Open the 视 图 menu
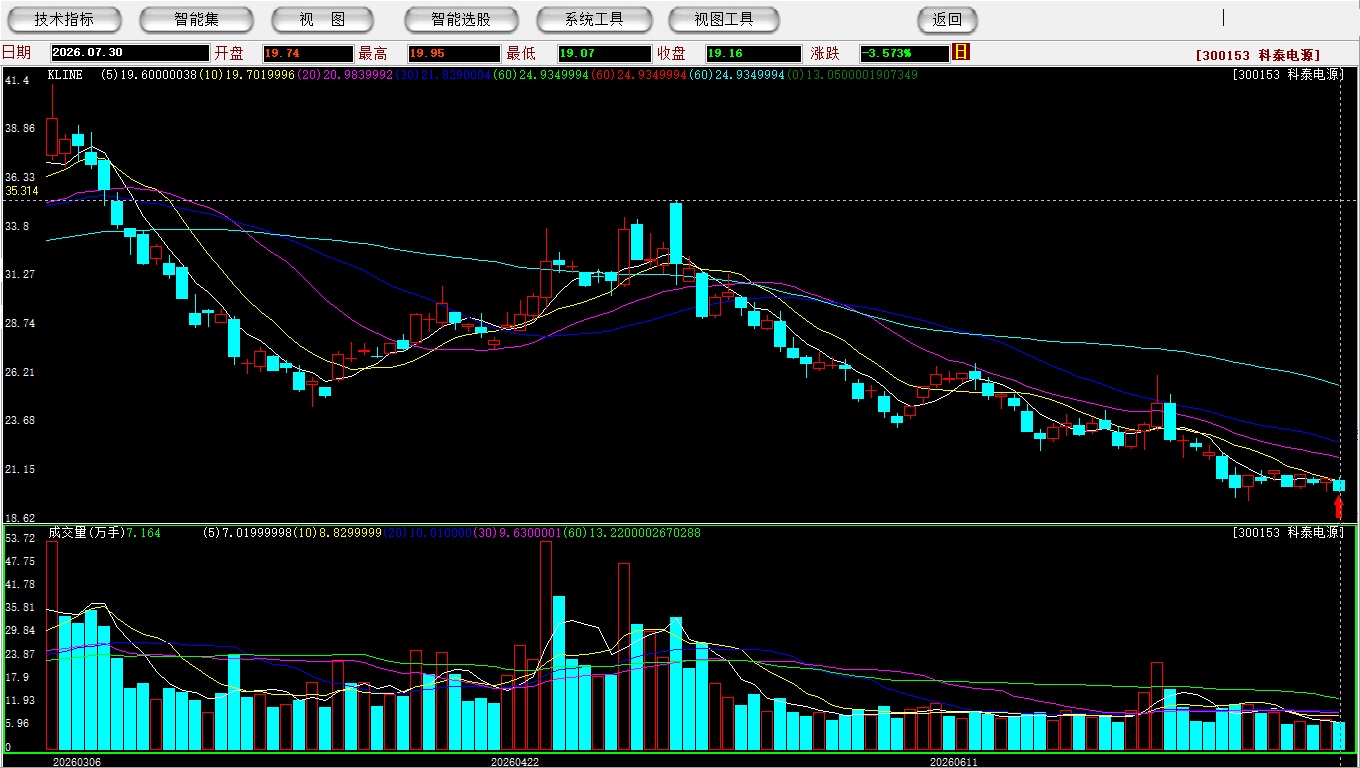 (x=322, y=19)
